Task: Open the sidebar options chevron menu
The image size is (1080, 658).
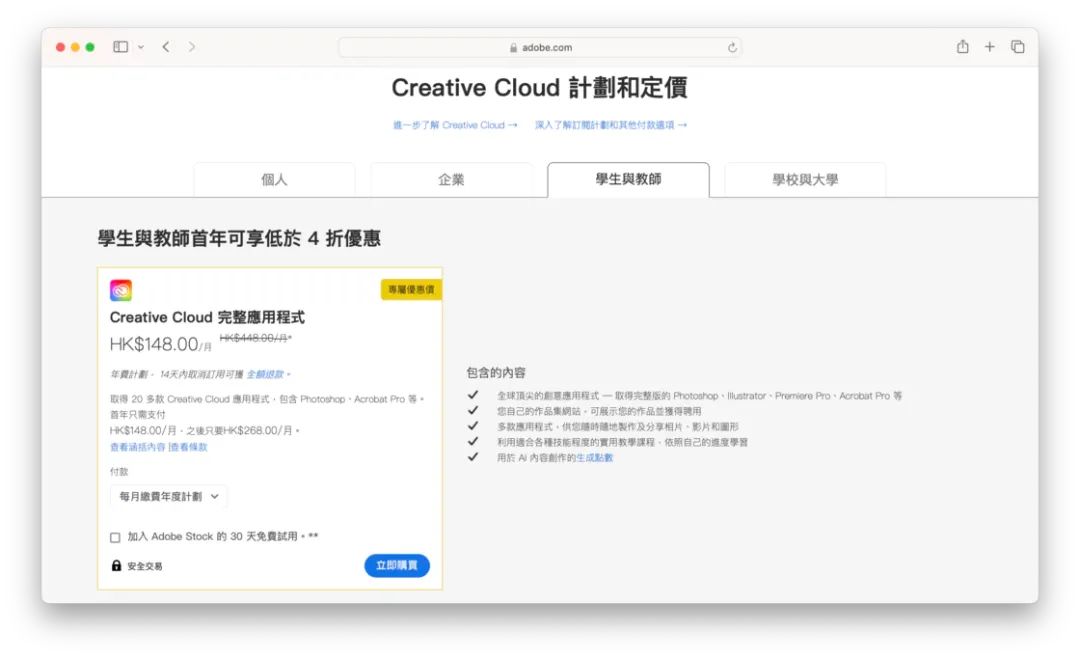Action: click(x=141, y=47)
